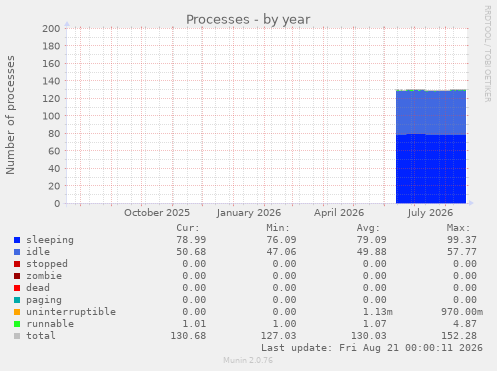Click the 'Munin 2.0.76' version text

pyautogui.click(x=248, y=360)
